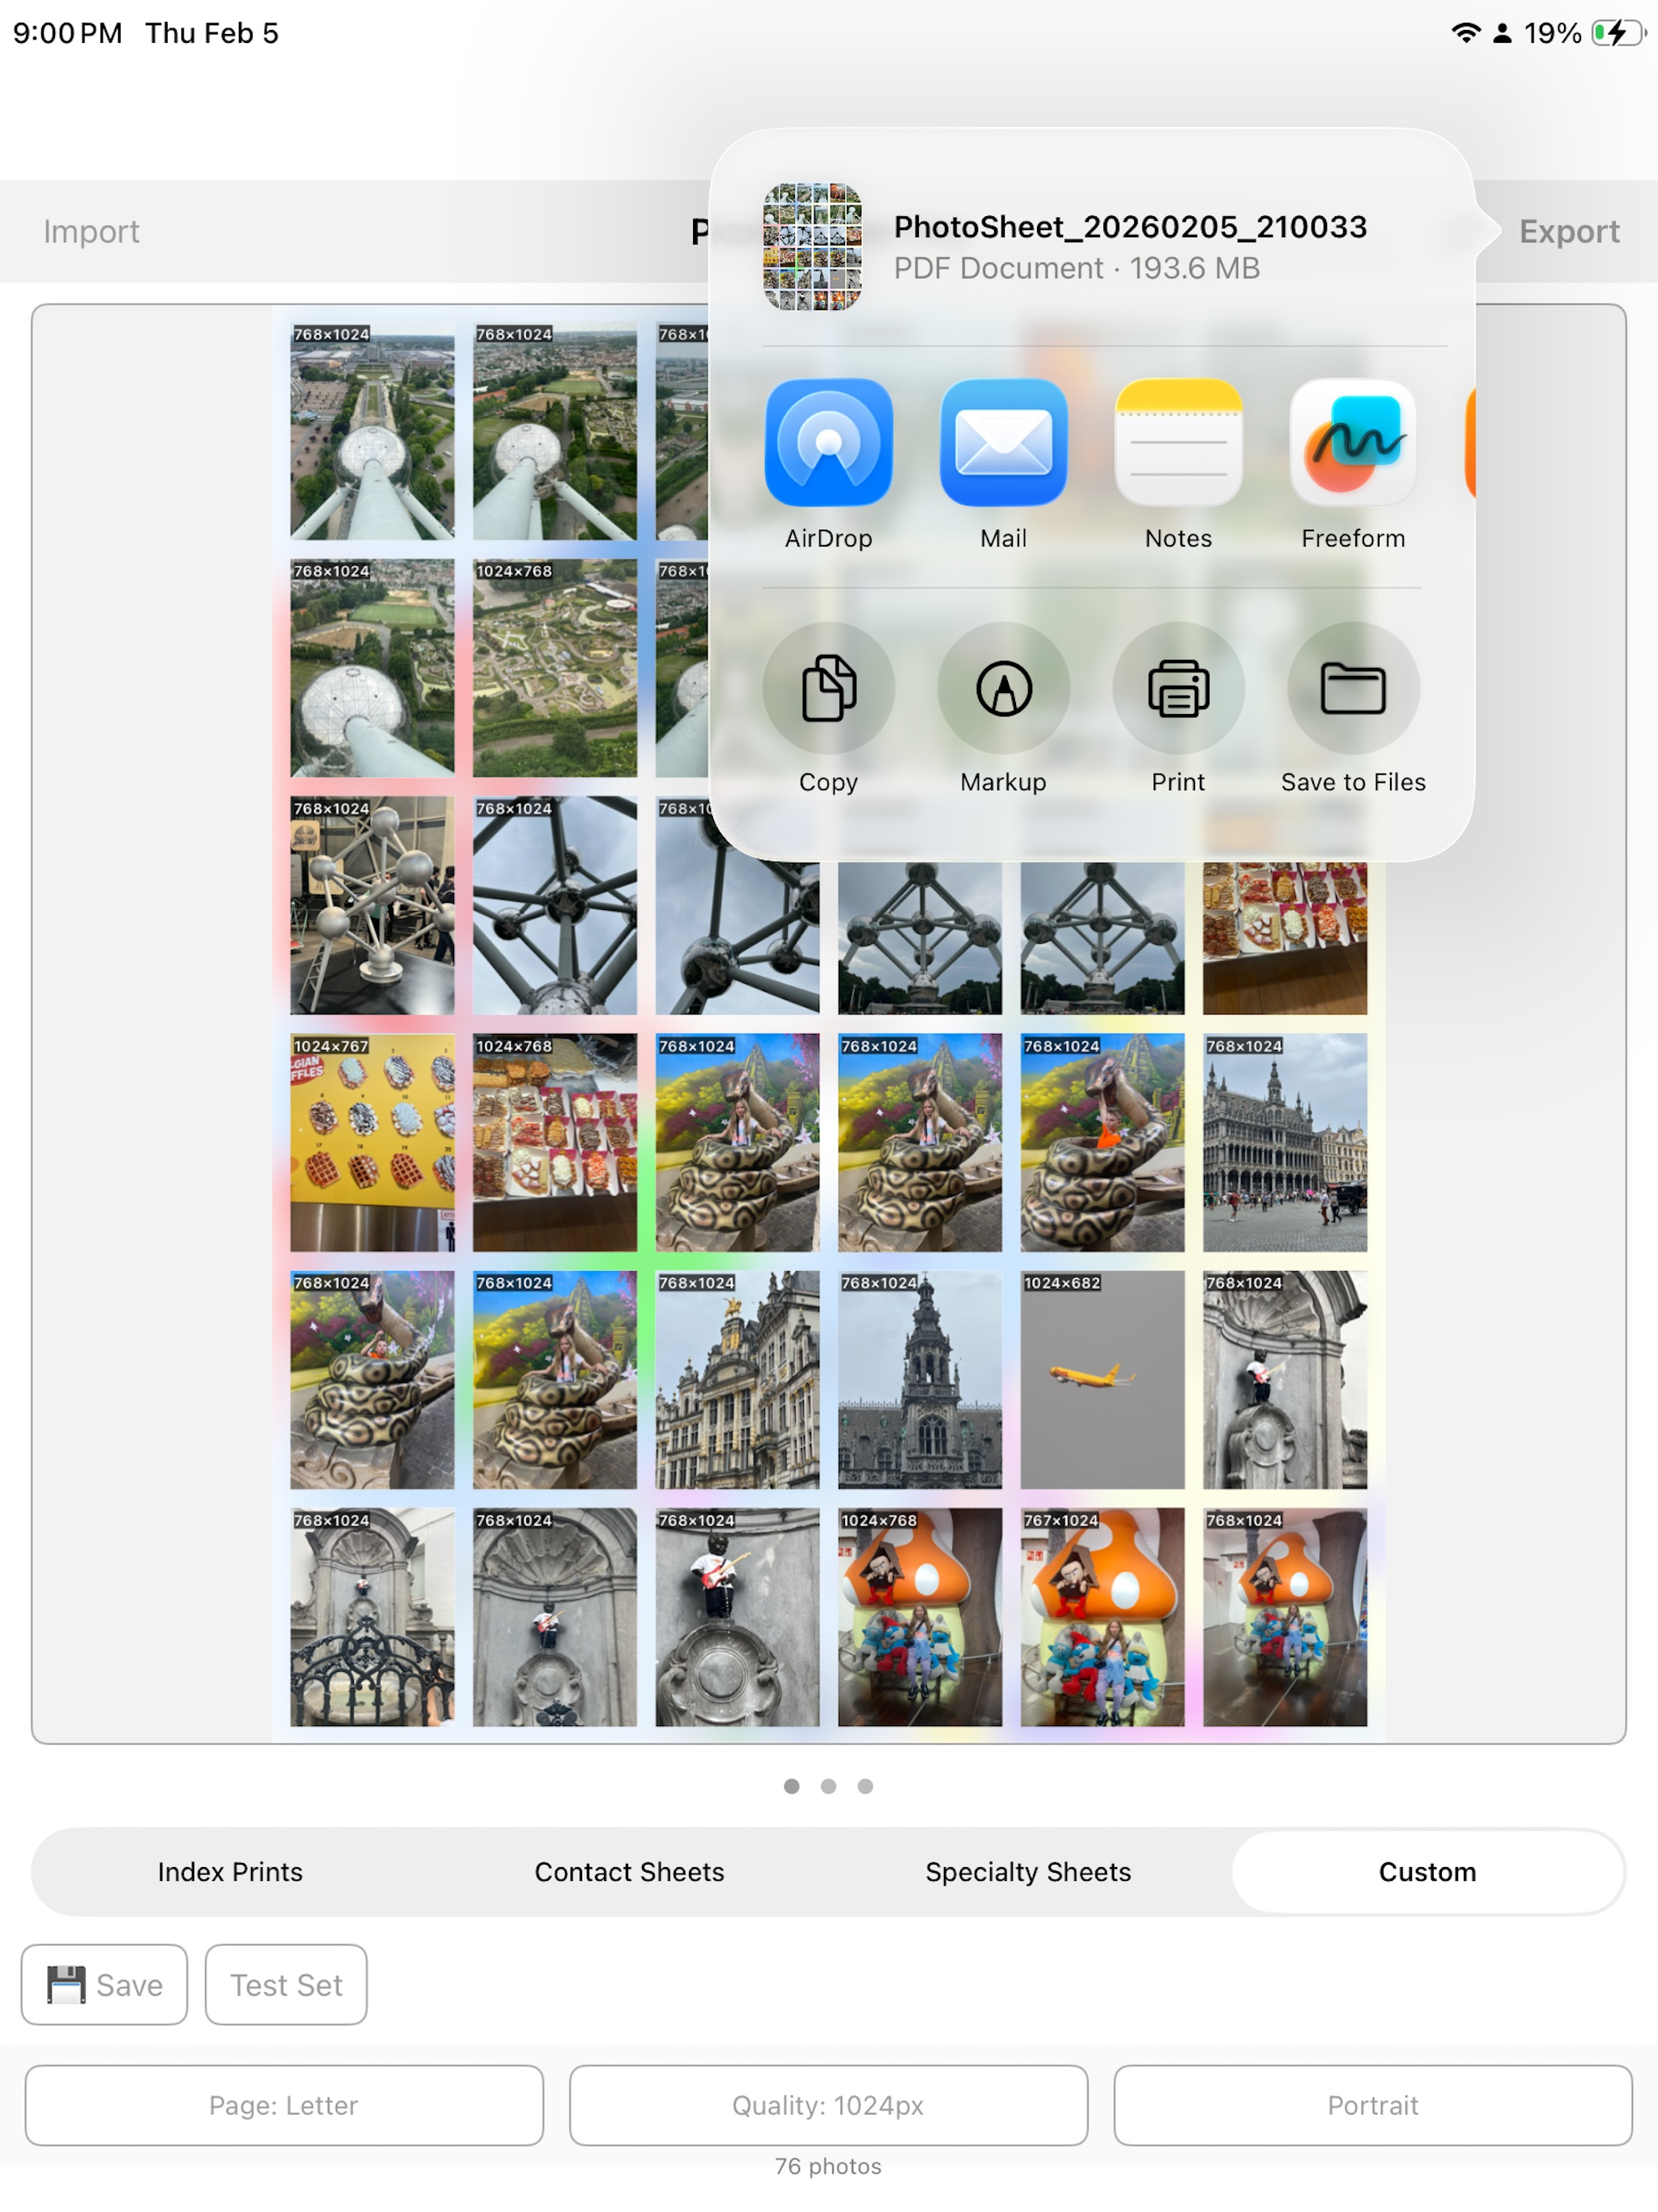The width and height of the screenshot is (1658, 2212).
Task: Open the PDF in Freeform
Action: pos(1353,443)
